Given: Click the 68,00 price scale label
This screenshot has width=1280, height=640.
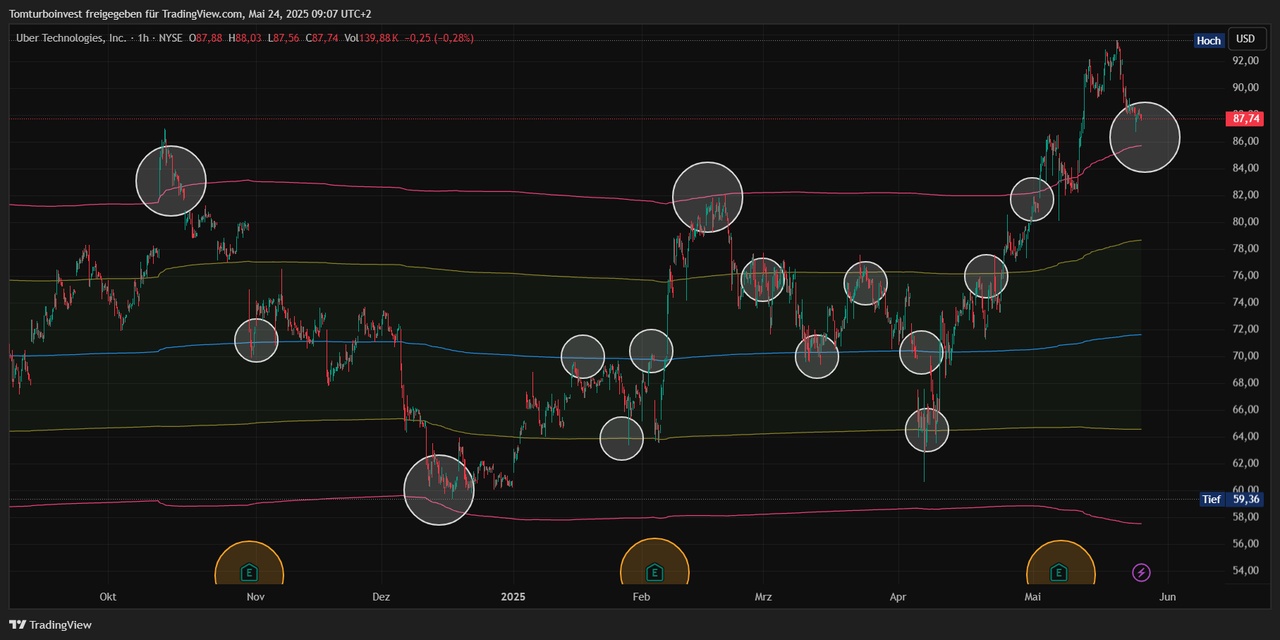Looking at the screenshot, I should pos(1245,382).
